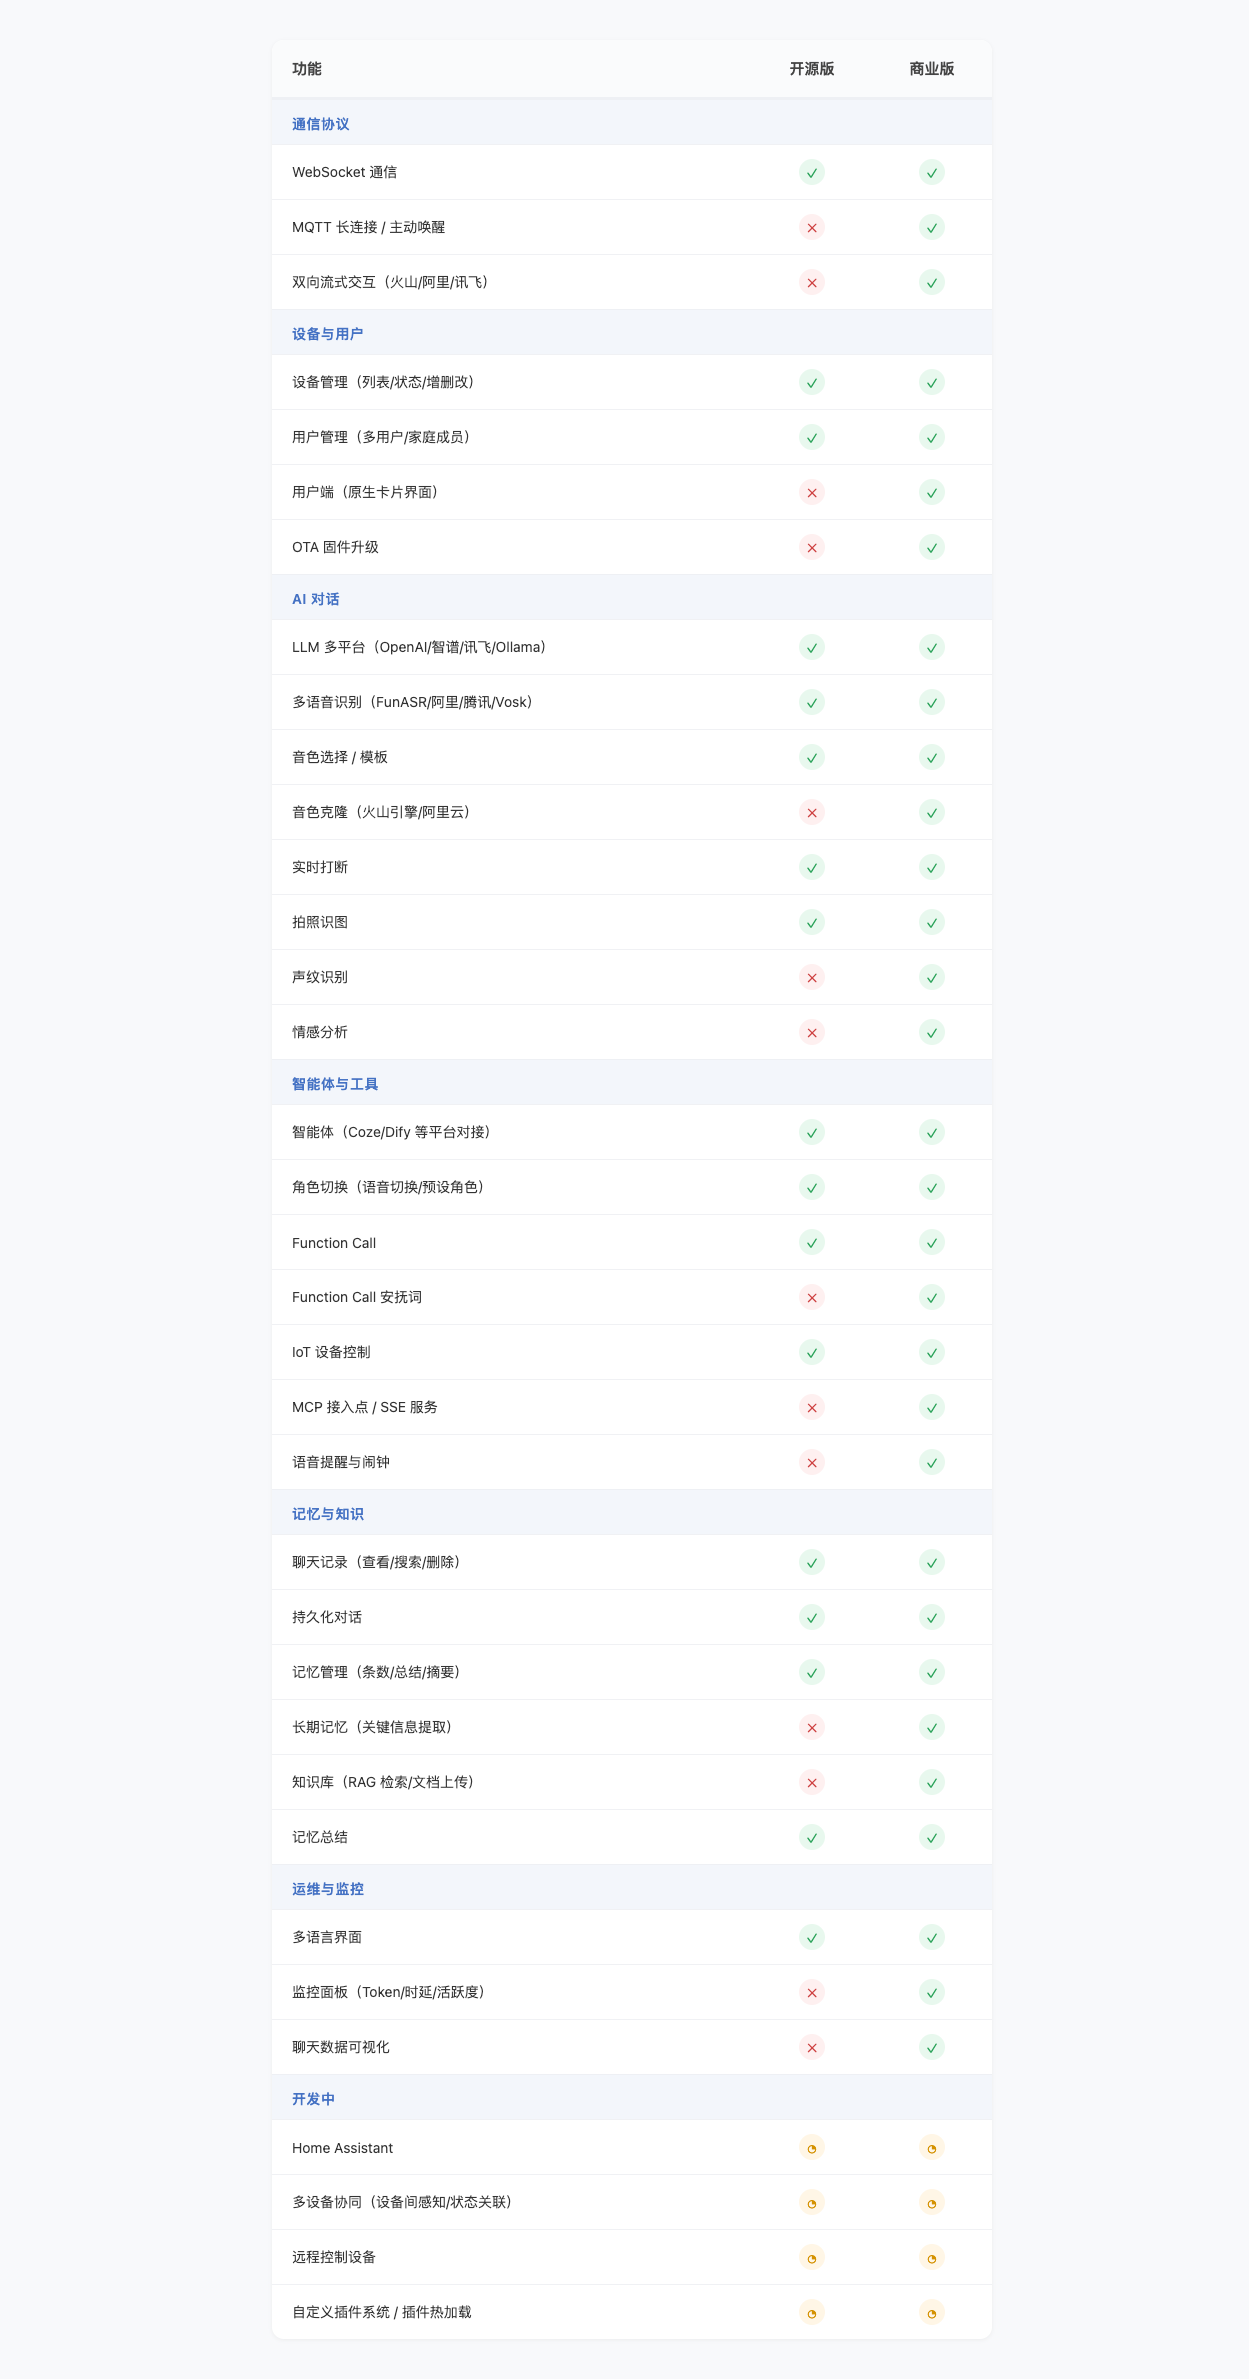Viewport: 1249px width, 2379px height.
Task: Click the open-source check icon for IoT 设备控制
Action: coord(812,1352)
